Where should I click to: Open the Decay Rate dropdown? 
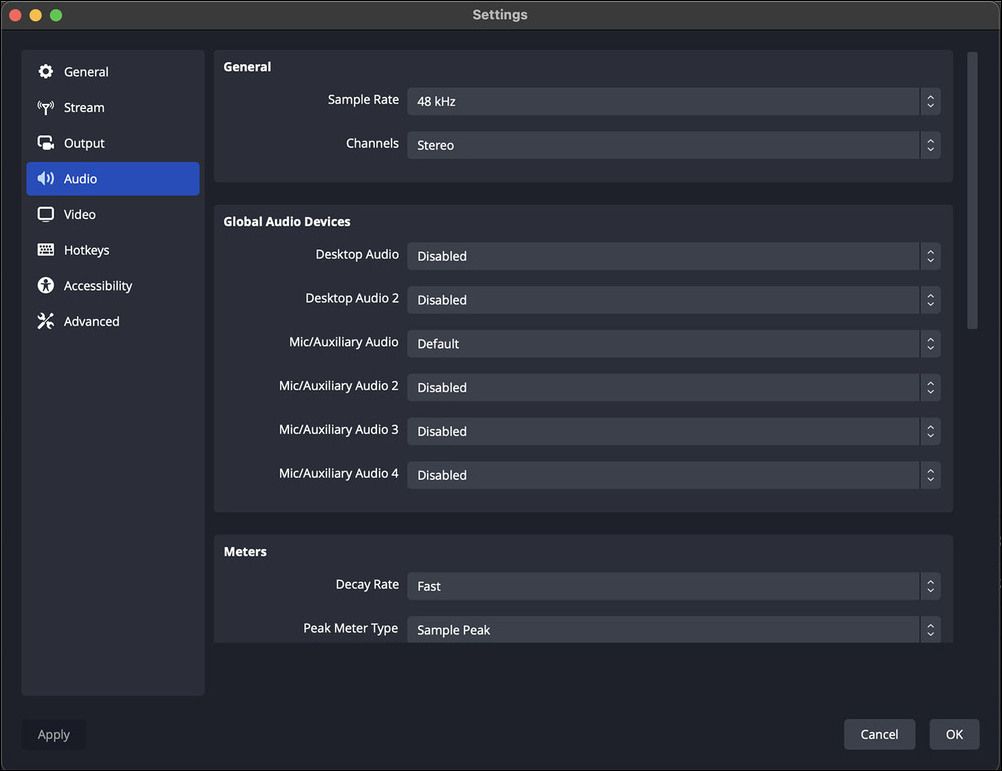[x=673, y=586]
